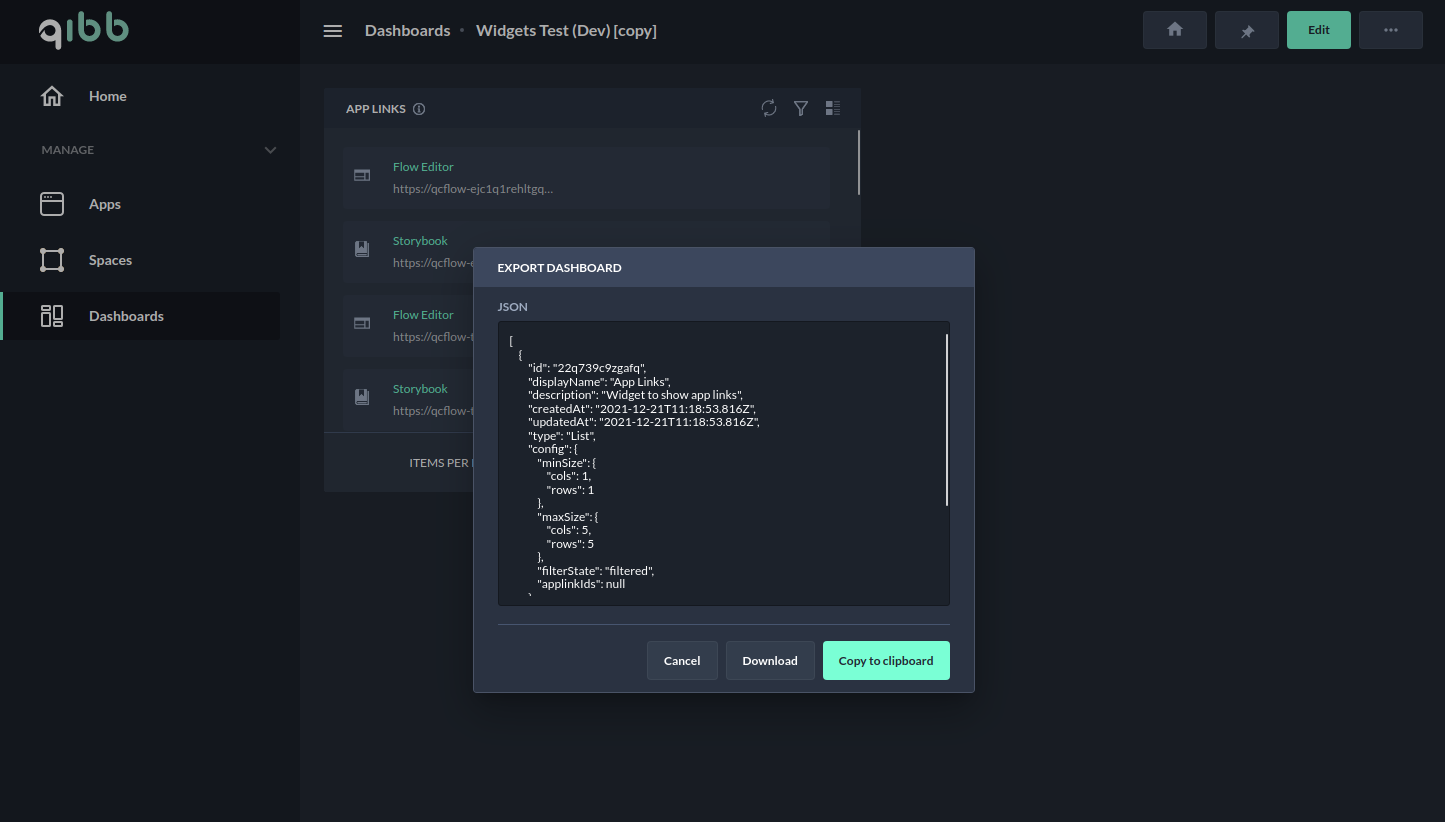Click Copy to clipboard button
Viewport: 1445px width, 822px height.
[885, 660]
